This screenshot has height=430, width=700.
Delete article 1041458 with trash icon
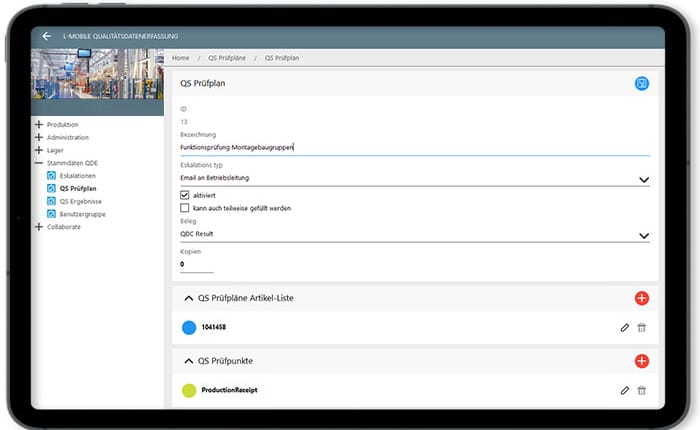click(x=642, y=327)
